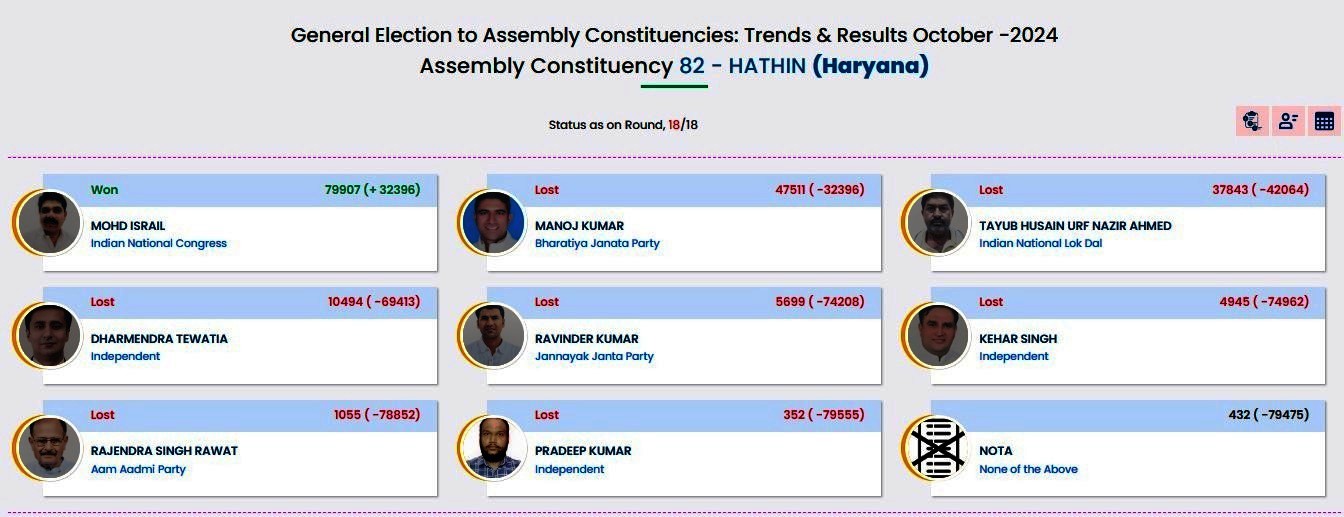
Task: Click the Won status on Mohd Israil's card
Action: pyautogui.click(x=104, y=190)
